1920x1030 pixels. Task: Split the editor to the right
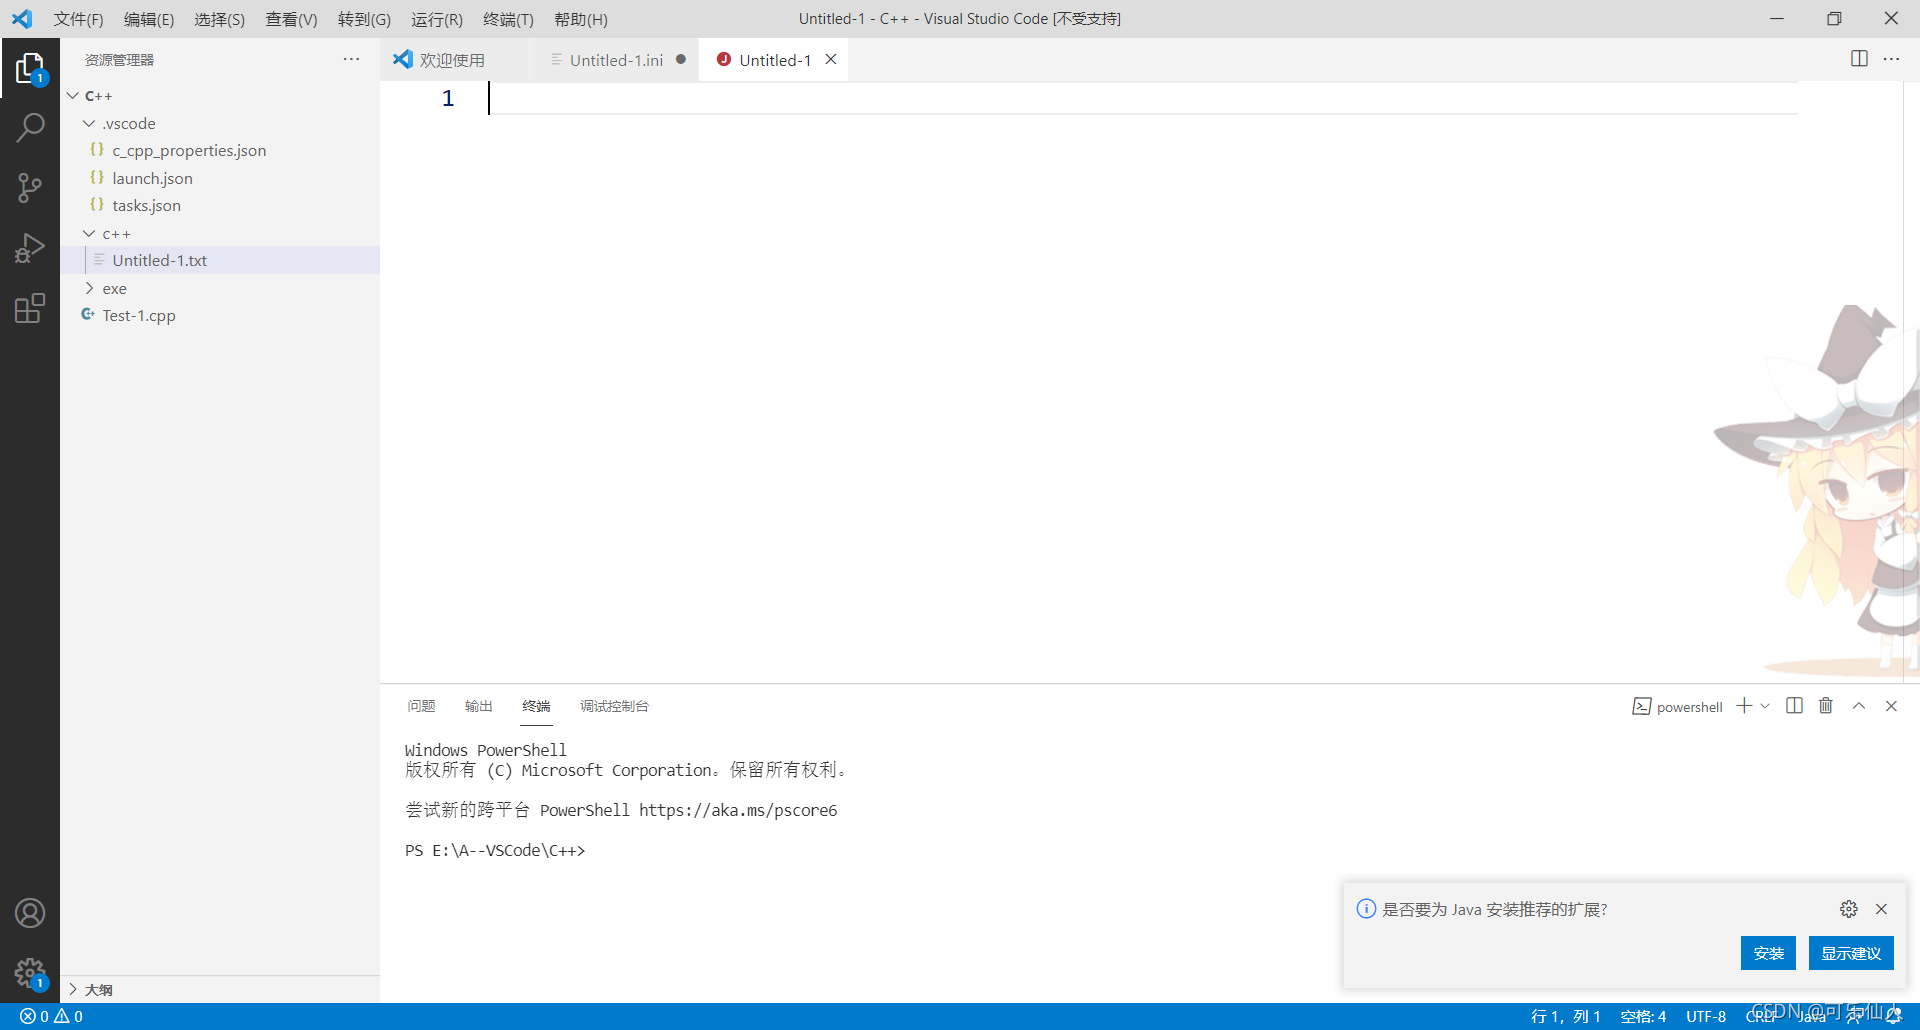1859,59
